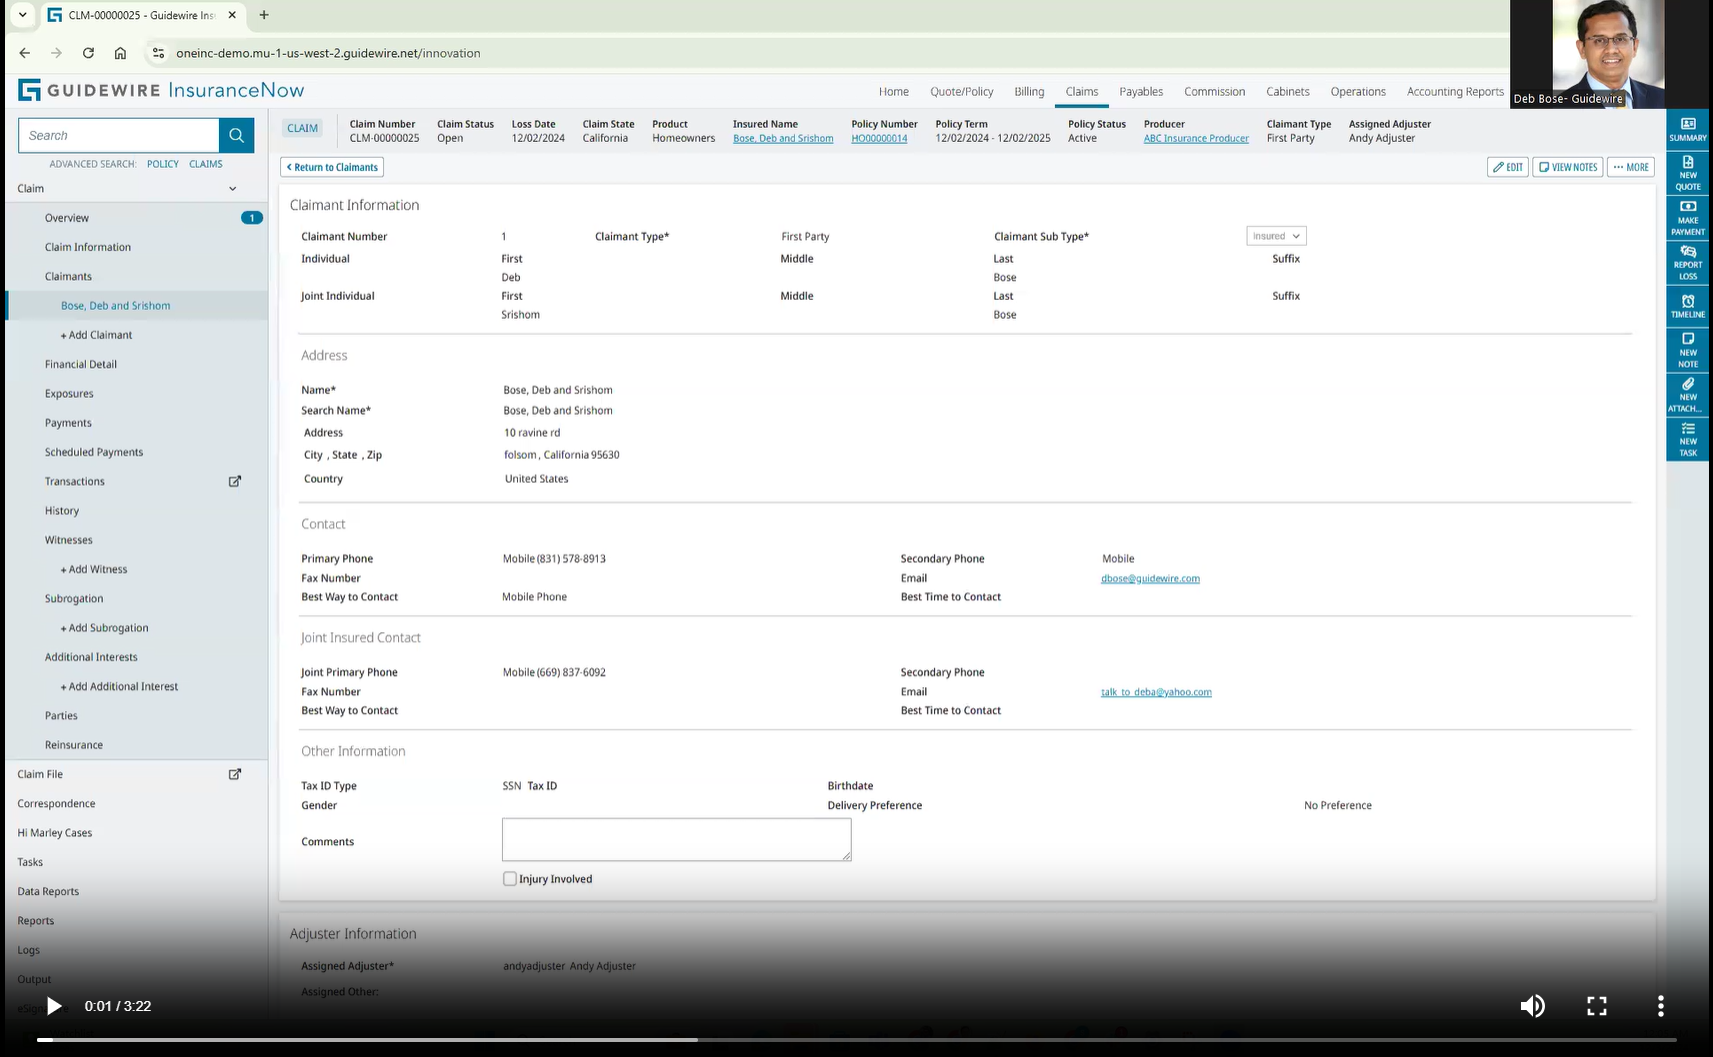Click dbose@guidewire.com email link
1713x1057 pixels.
coord(1150,578)
